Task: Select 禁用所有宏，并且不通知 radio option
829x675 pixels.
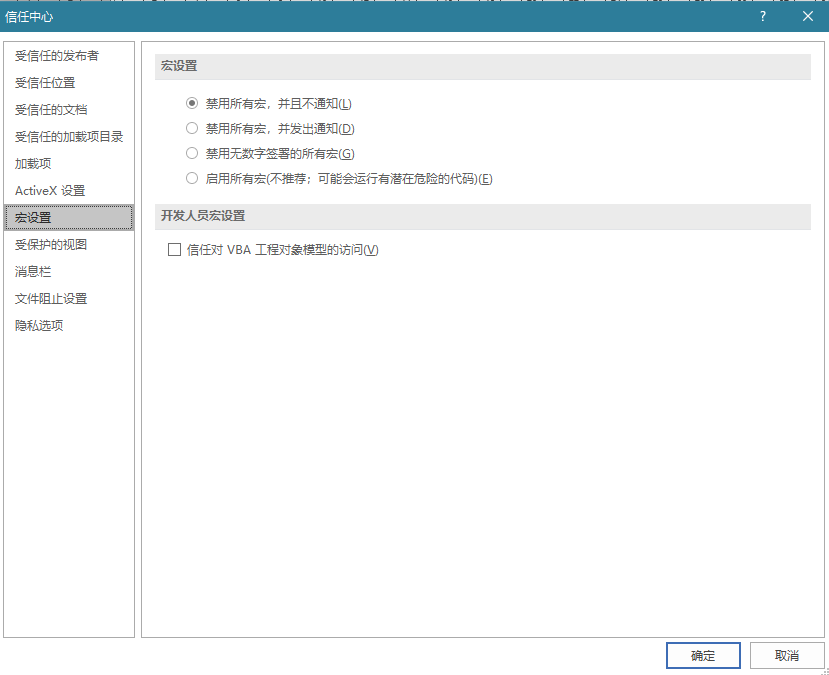Action: (192, 104)
